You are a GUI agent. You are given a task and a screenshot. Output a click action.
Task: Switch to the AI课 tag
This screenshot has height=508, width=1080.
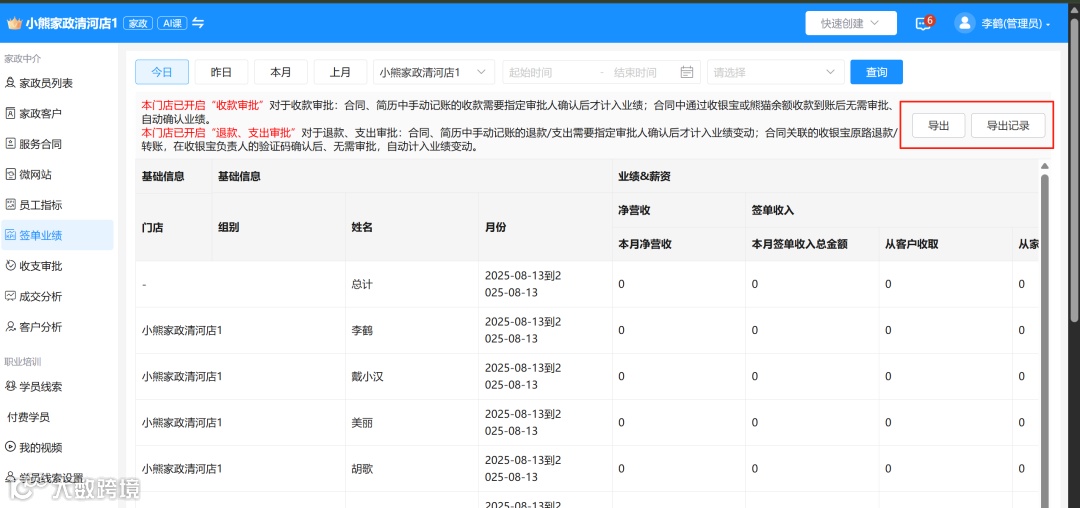172,23
